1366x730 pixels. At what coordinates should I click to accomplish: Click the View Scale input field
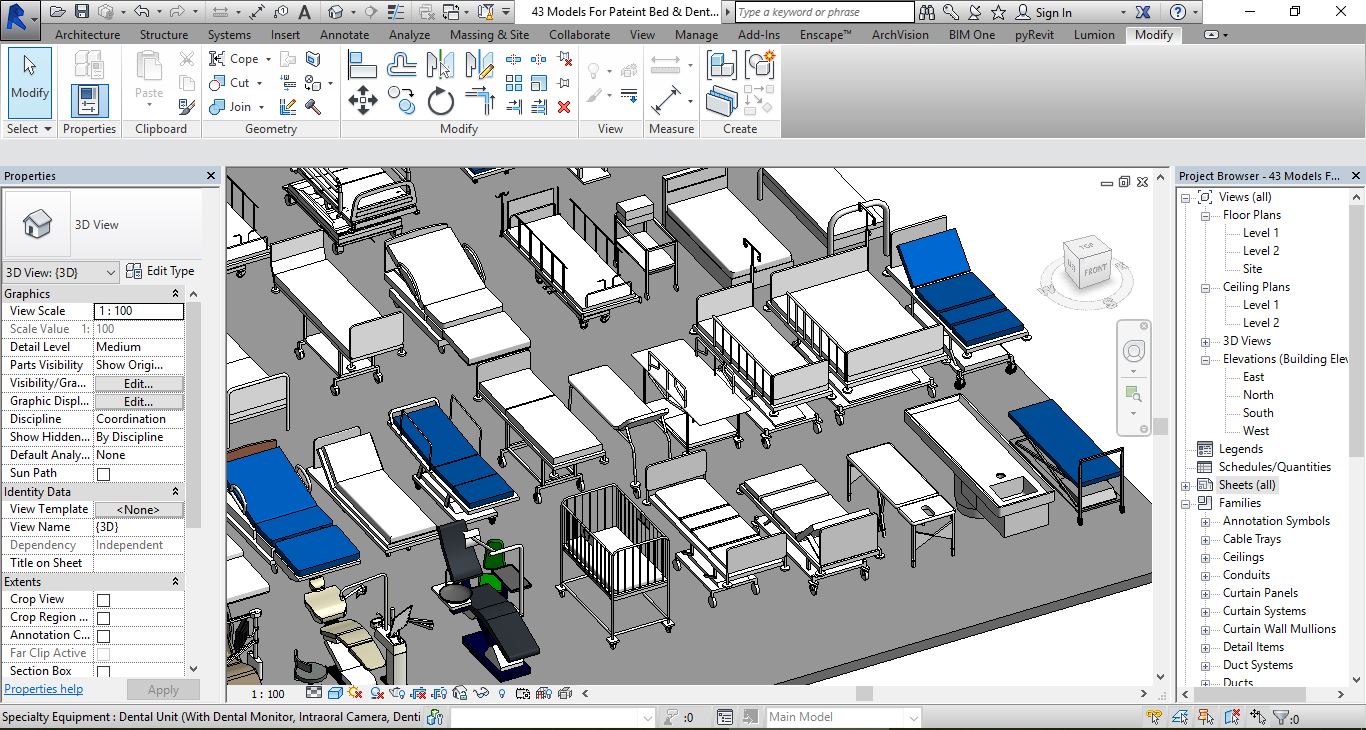click(138, 311)
